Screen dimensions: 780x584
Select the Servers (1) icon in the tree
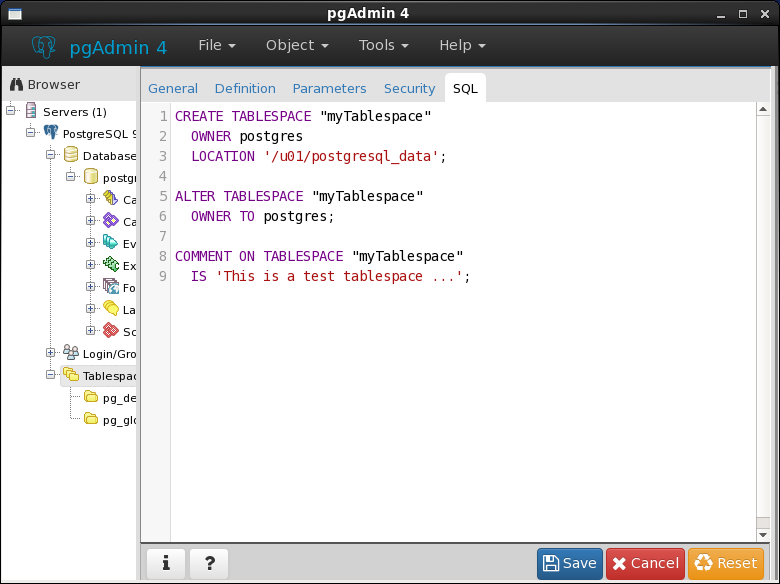31,110
